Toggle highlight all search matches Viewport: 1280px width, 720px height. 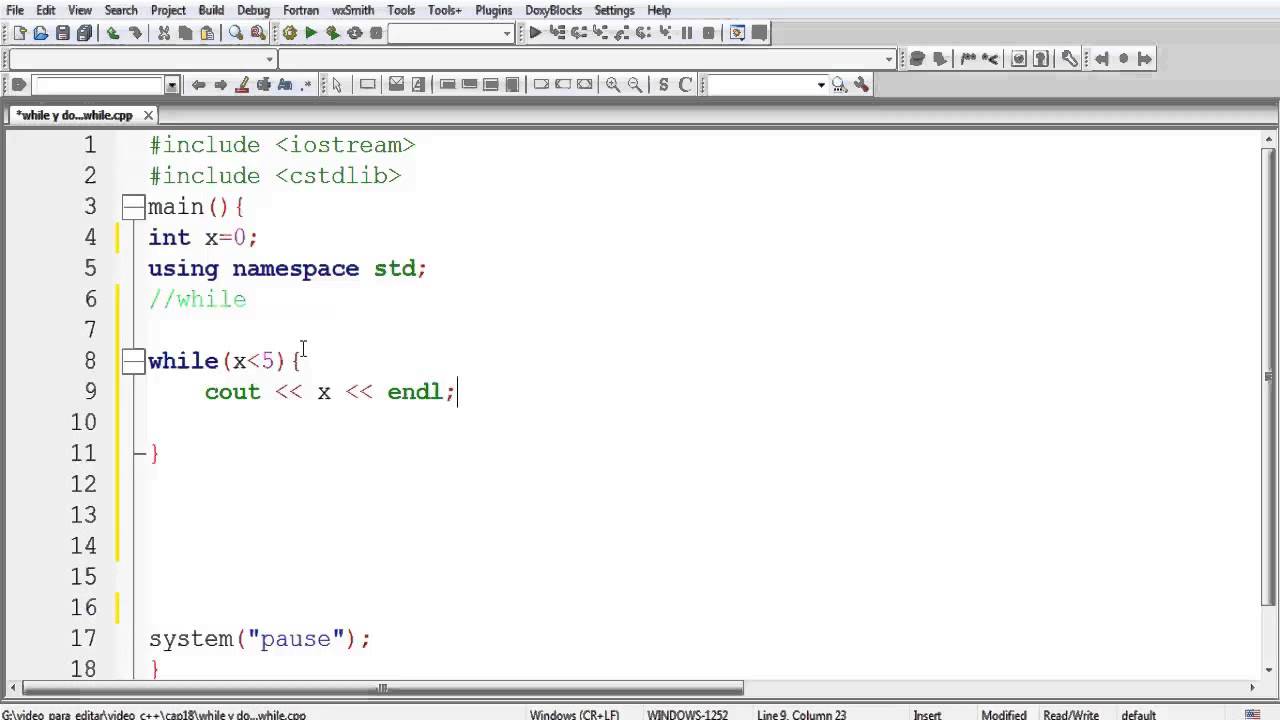pos(242,85)
